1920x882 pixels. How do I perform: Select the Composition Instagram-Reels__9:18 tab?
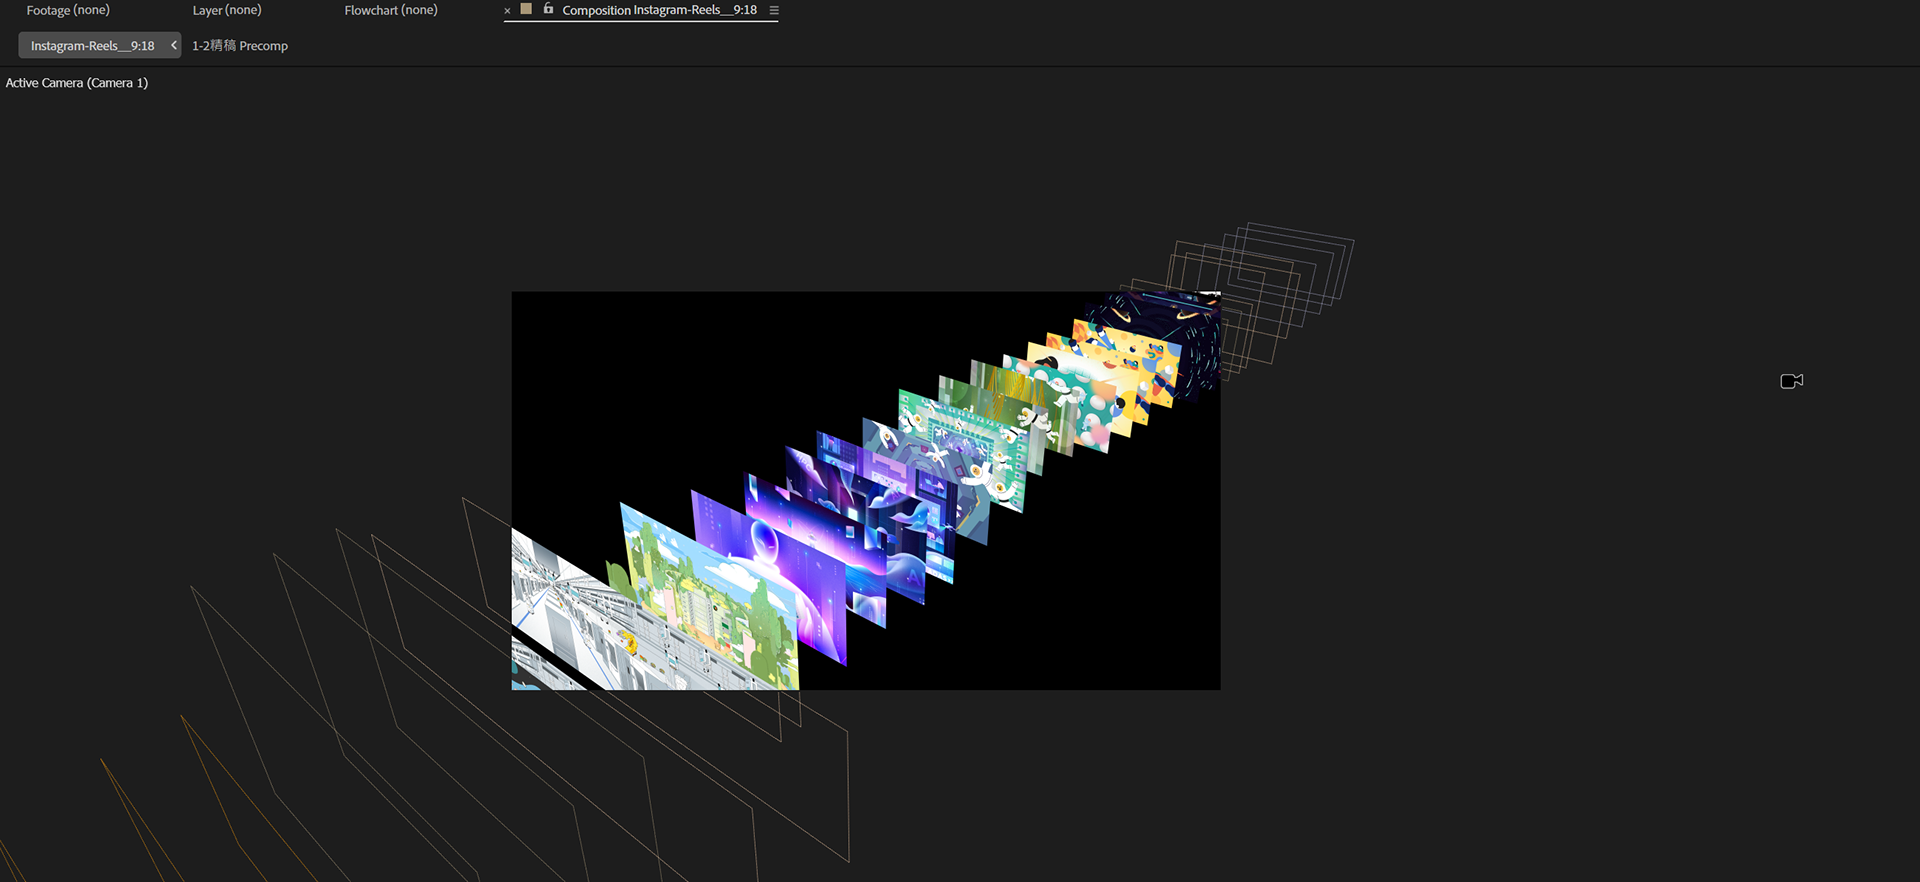point(659,10)
